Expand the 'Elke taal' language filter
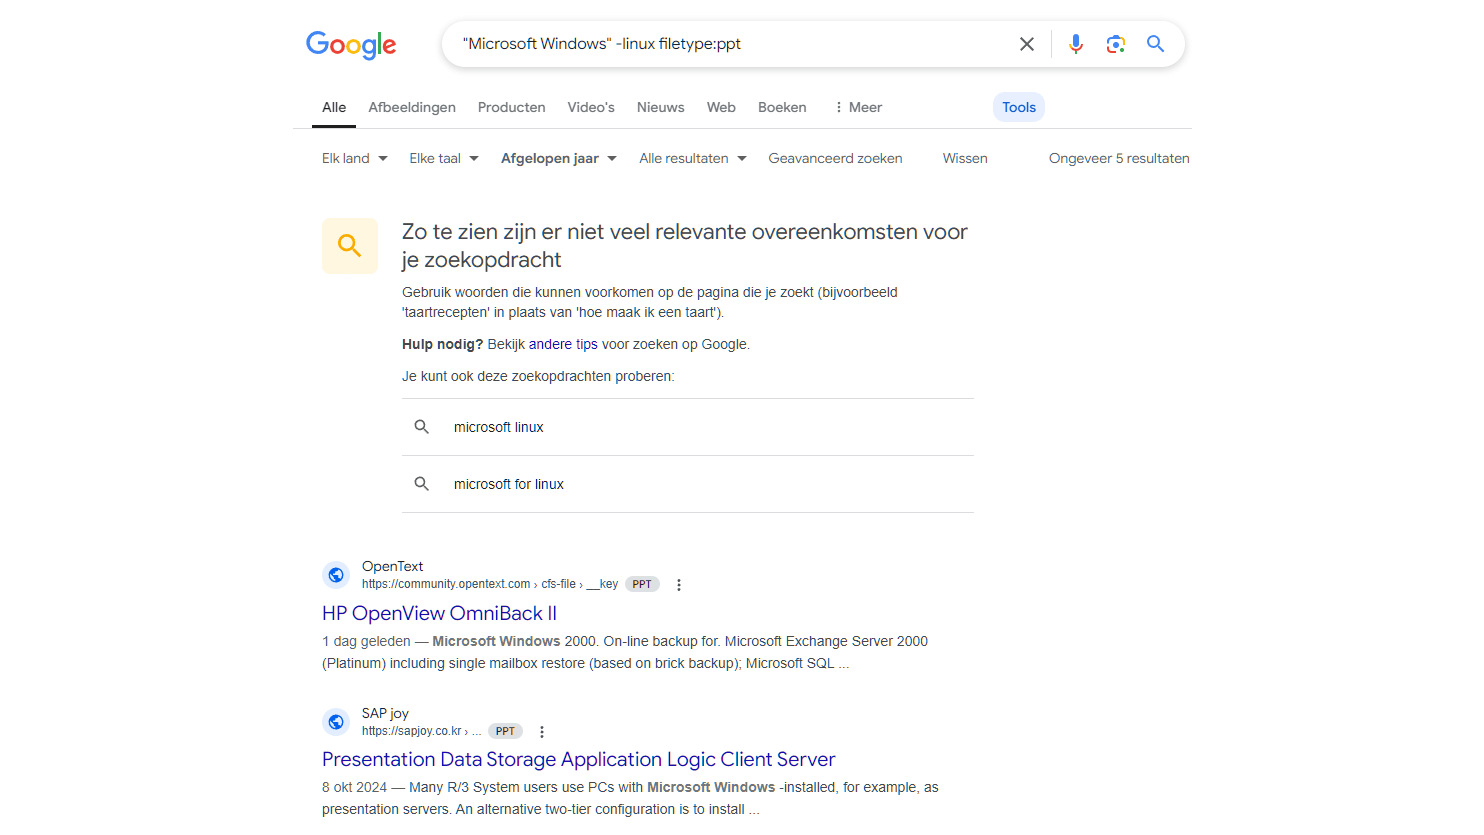 click(443, 158)
